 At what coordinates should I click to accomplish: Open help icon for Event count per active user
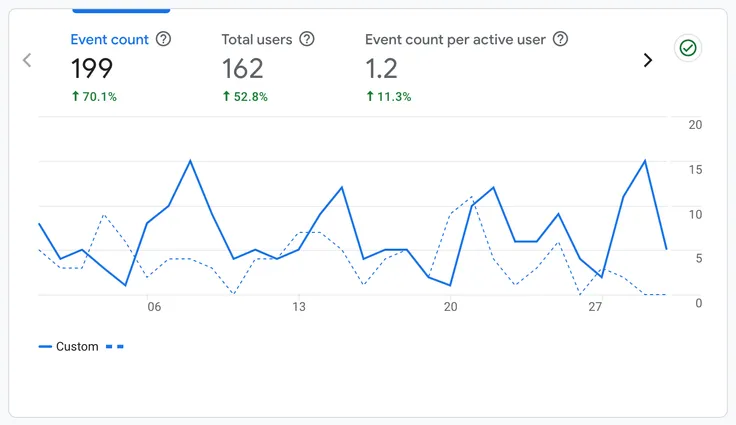tap(561, 40)
